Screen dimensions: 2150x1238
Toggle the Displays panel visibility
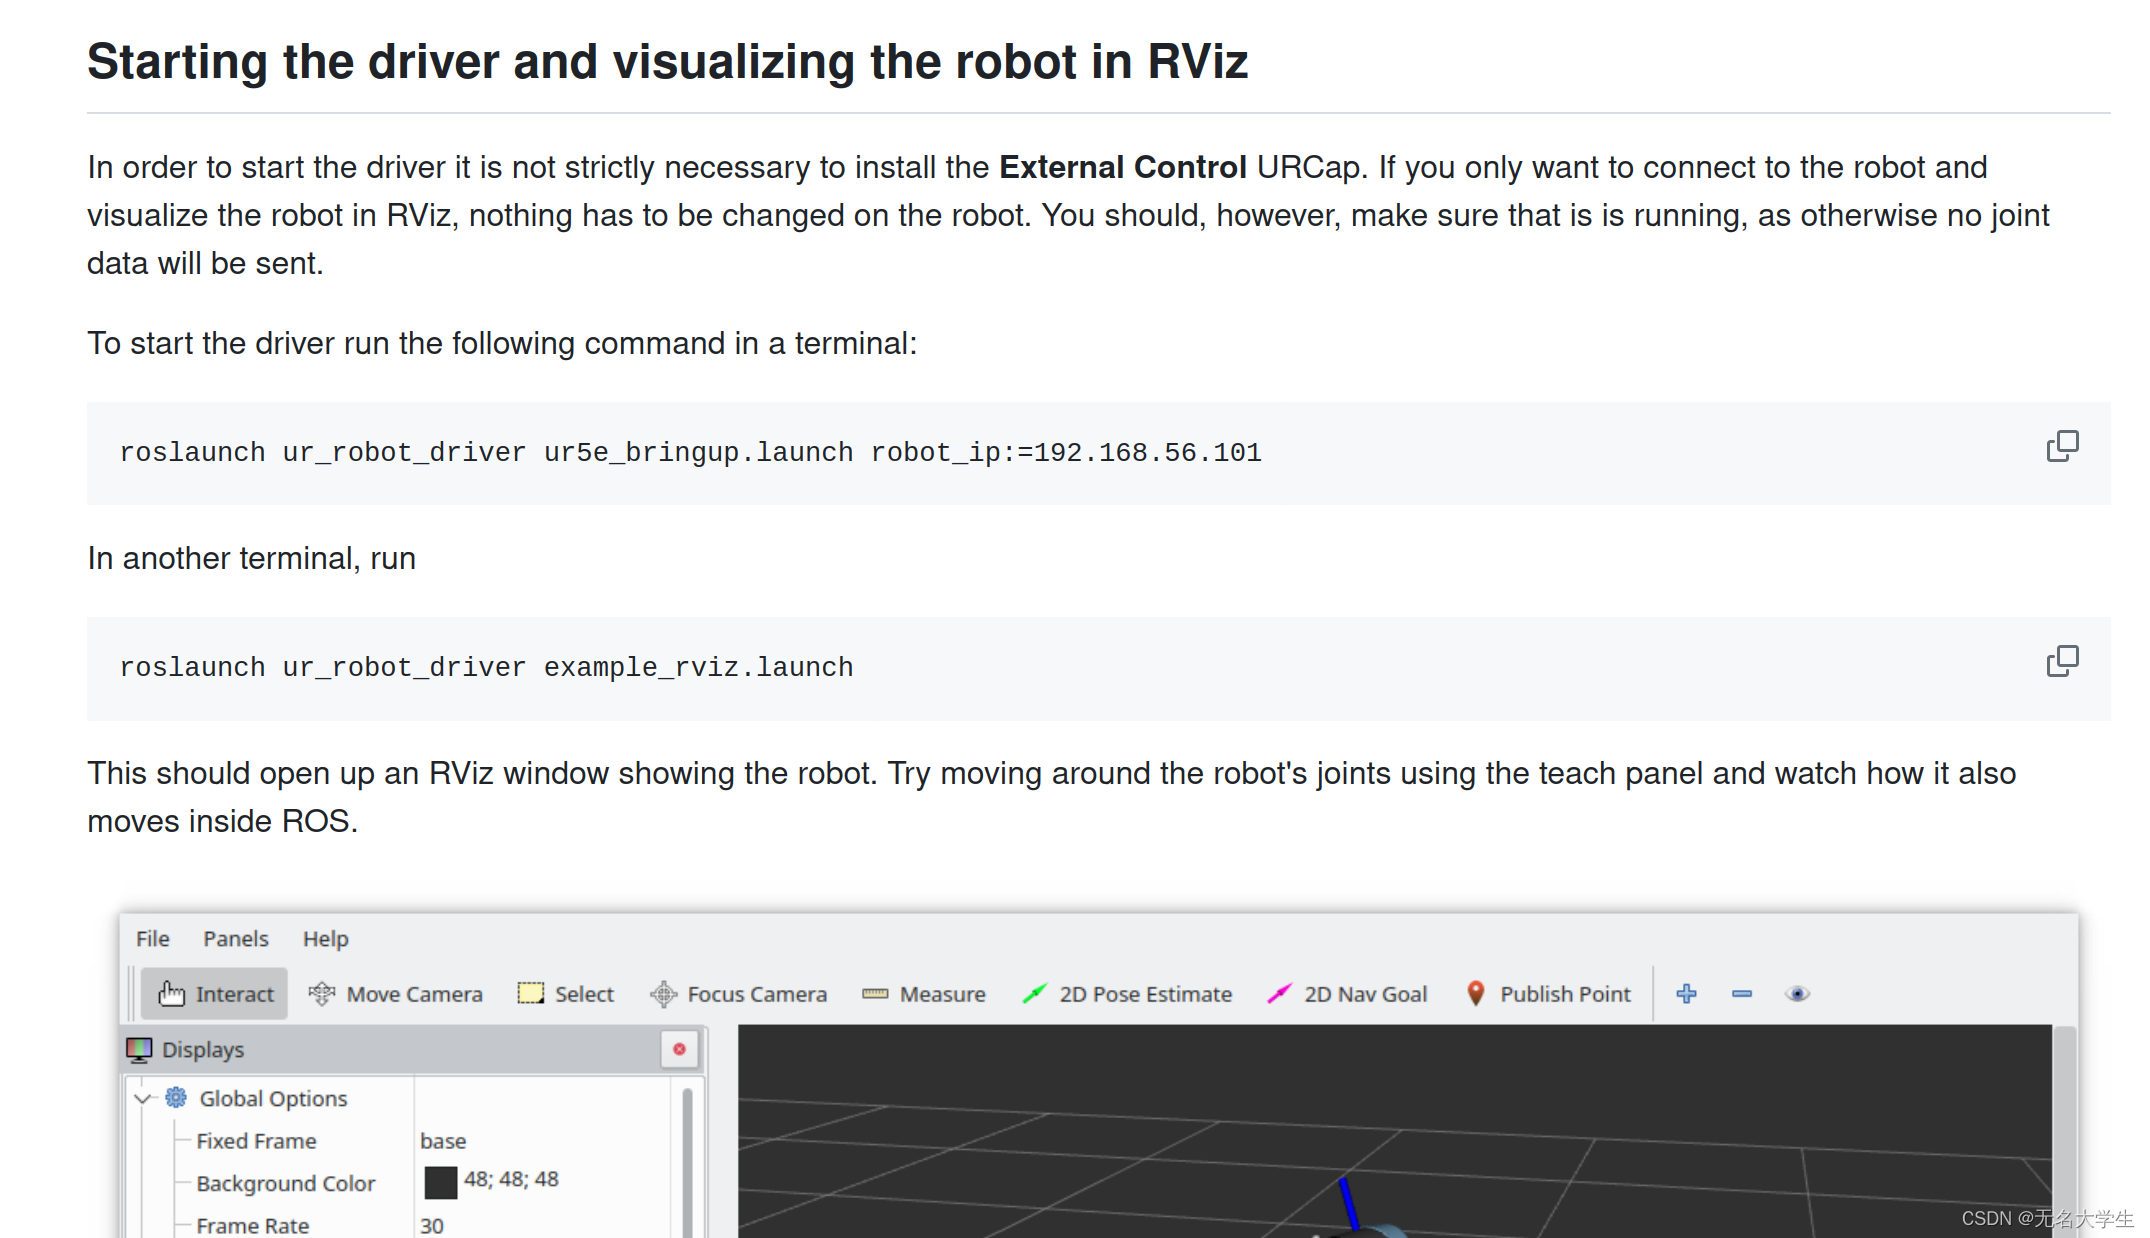(678, 1049)
